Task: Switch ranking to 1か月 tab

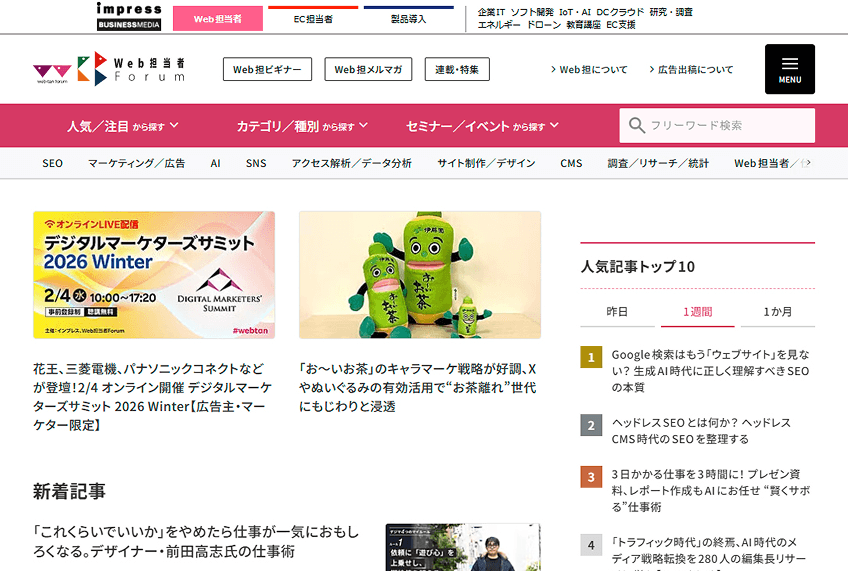Action: pyautogui.click(x=778, y=312)
